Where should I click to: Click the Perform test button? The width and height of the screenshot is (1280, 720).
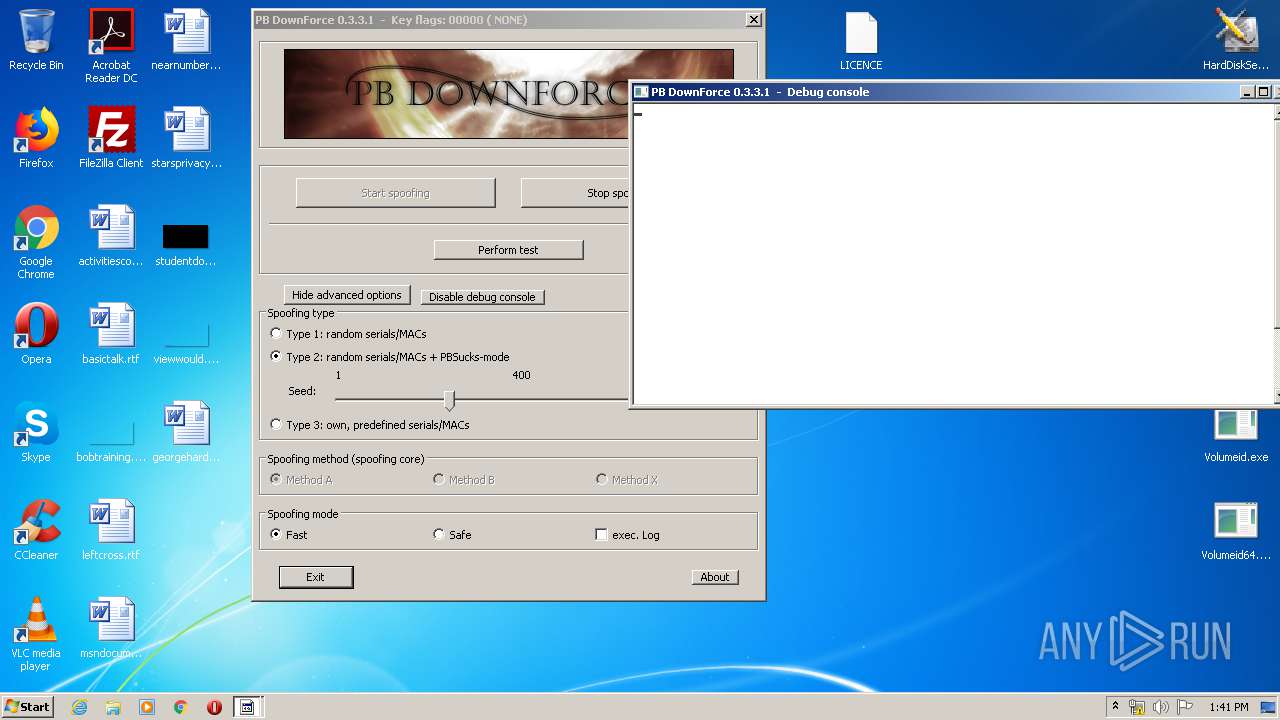point(508,250)
